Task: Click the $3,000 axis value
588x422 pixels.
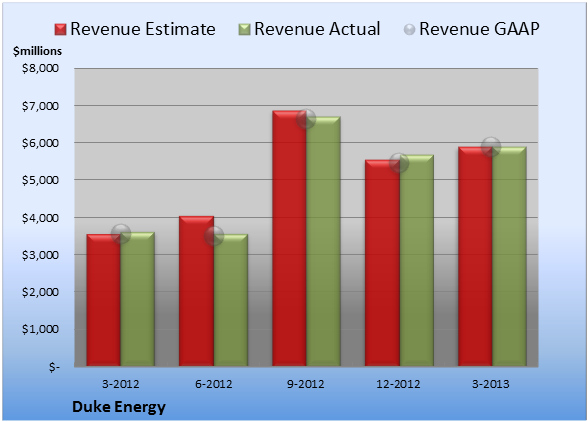Action: (40, 255)
